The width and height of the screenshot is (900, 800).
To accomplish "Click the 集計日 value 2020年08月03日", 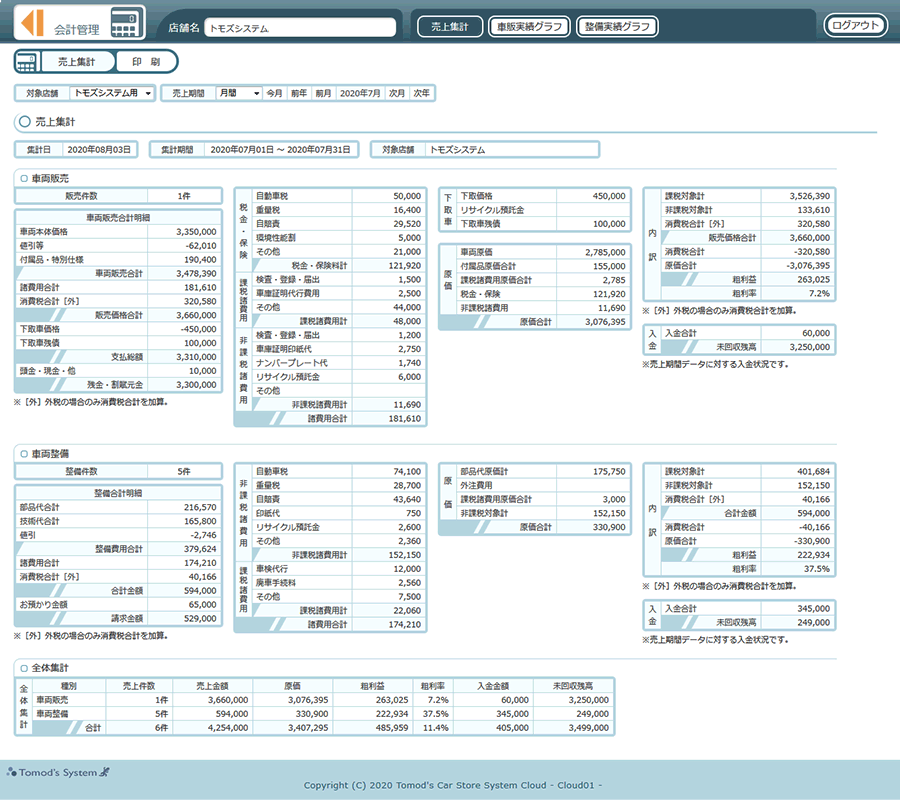I will pos(99,150).
